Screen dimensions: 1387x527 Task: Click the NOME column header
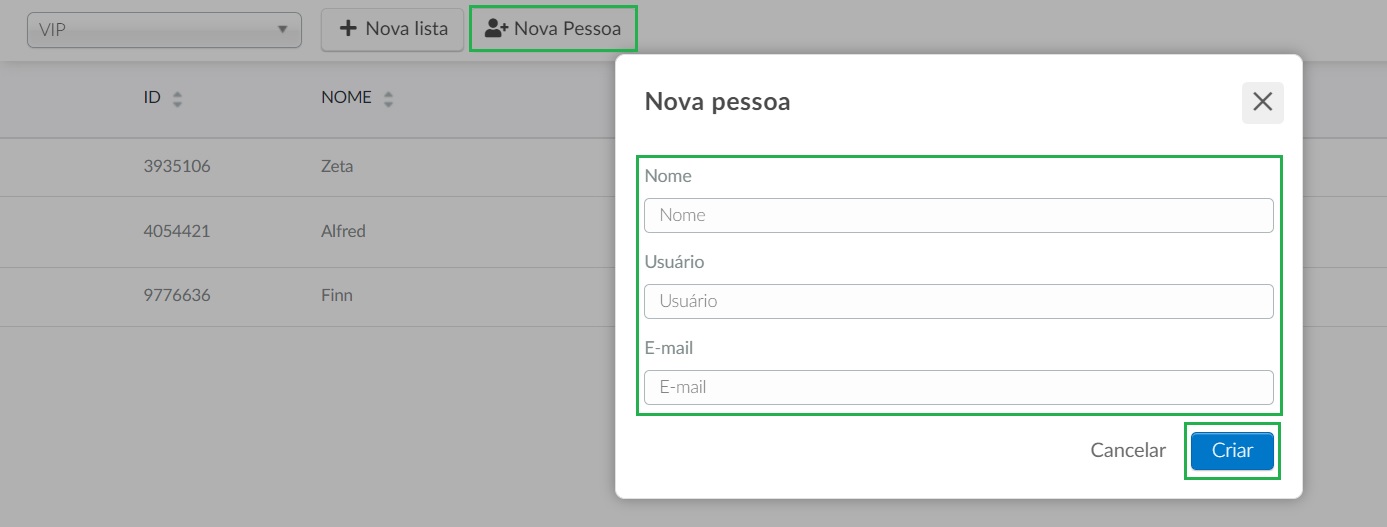346,98
